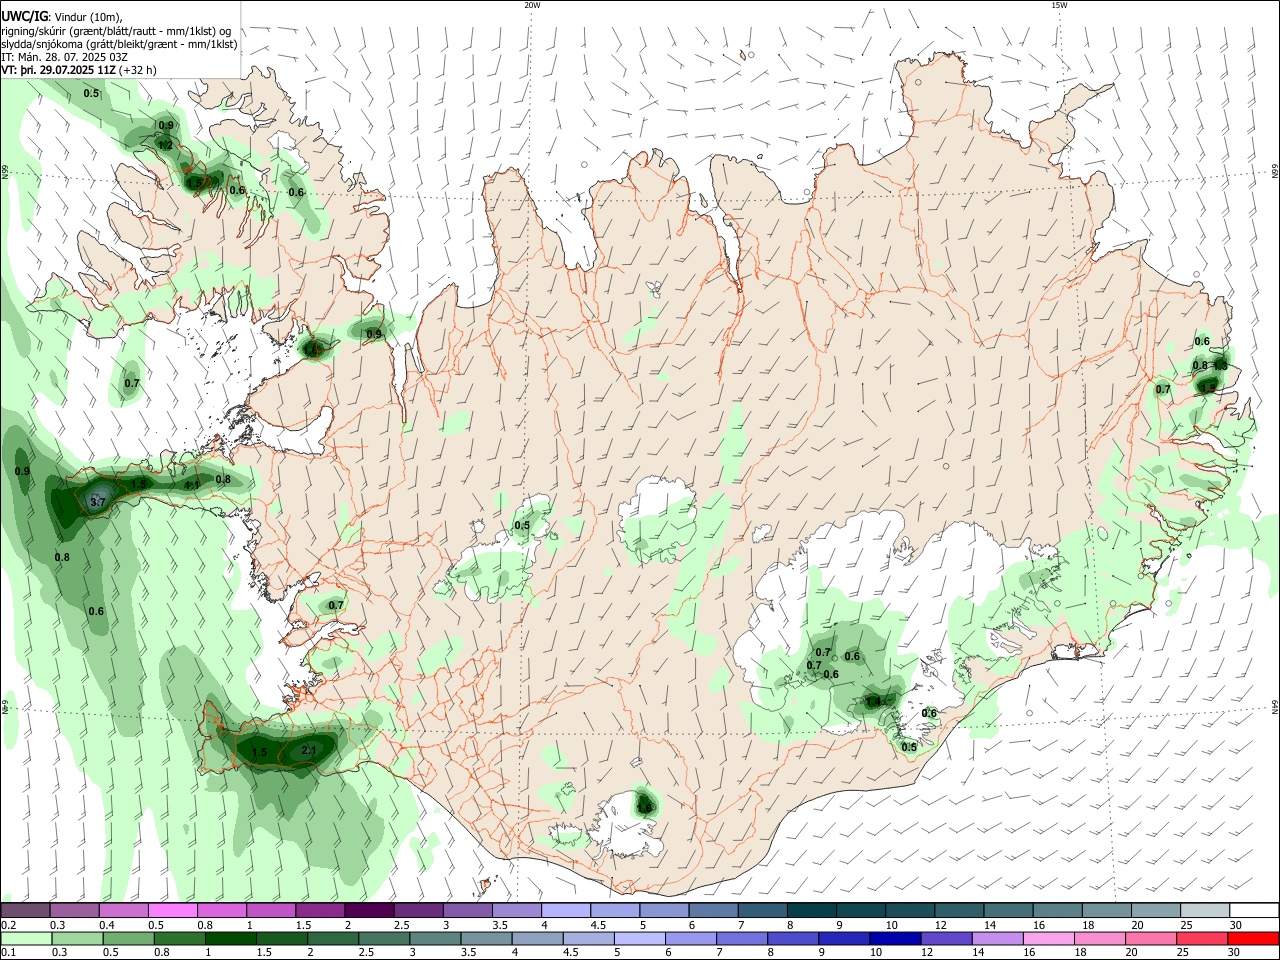
Task: Select the 1.4 precipitation value in the southeast
Action: tap(873, 702)
